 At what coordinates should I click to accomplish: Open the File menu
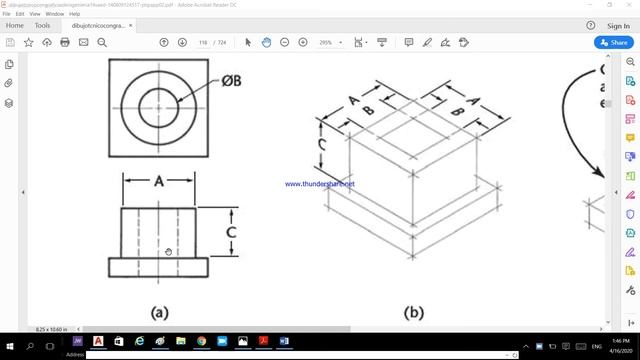(x=7, y=14)
